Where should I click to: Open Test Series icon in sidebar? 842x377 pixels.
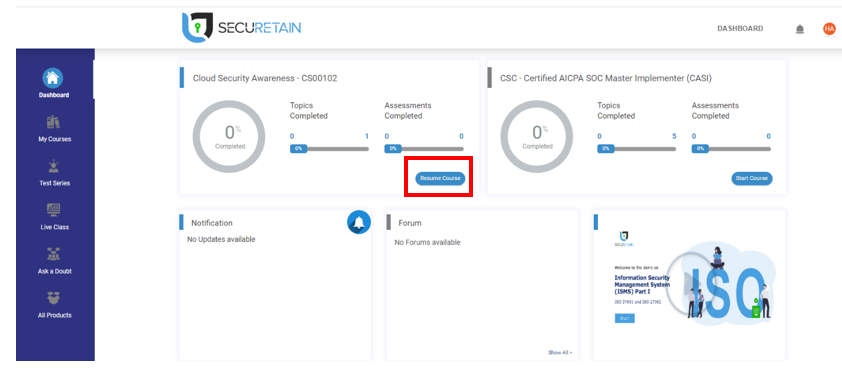coord(54,166)
